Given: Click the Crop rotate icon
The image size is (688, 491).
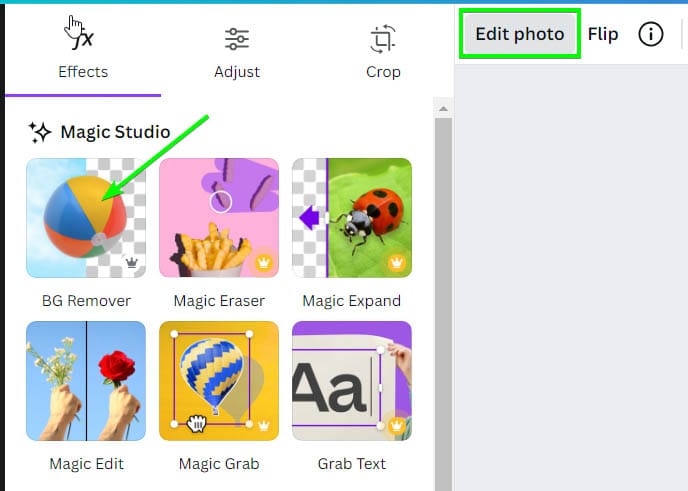Looking at the screenshot, I should (x=383, y=39).
